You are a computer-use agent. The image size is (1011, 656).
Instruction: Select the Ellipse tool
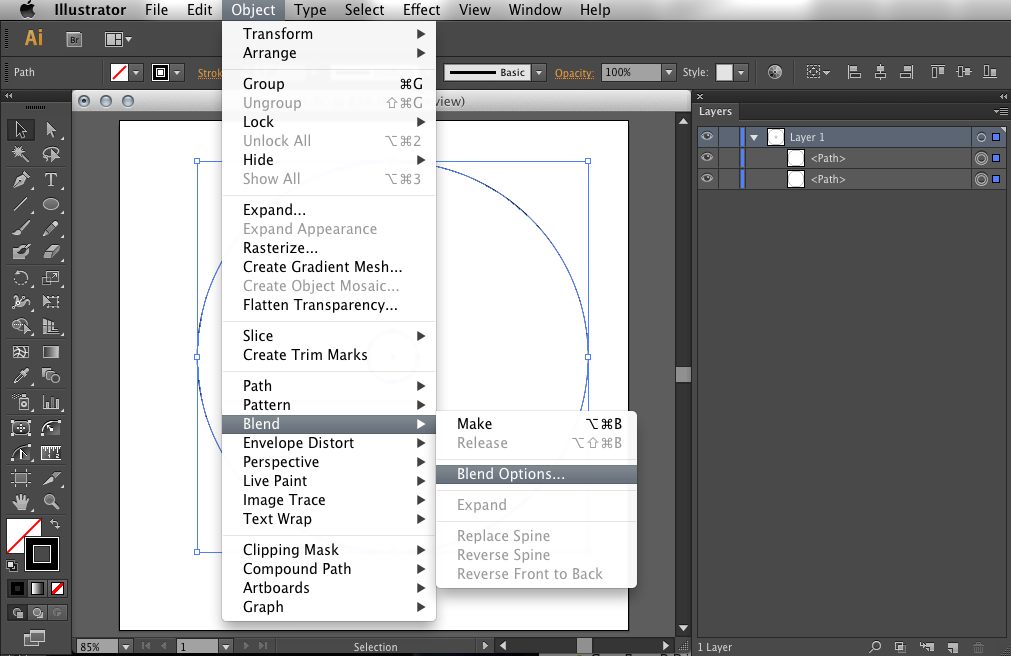click(x=51, y=204)
